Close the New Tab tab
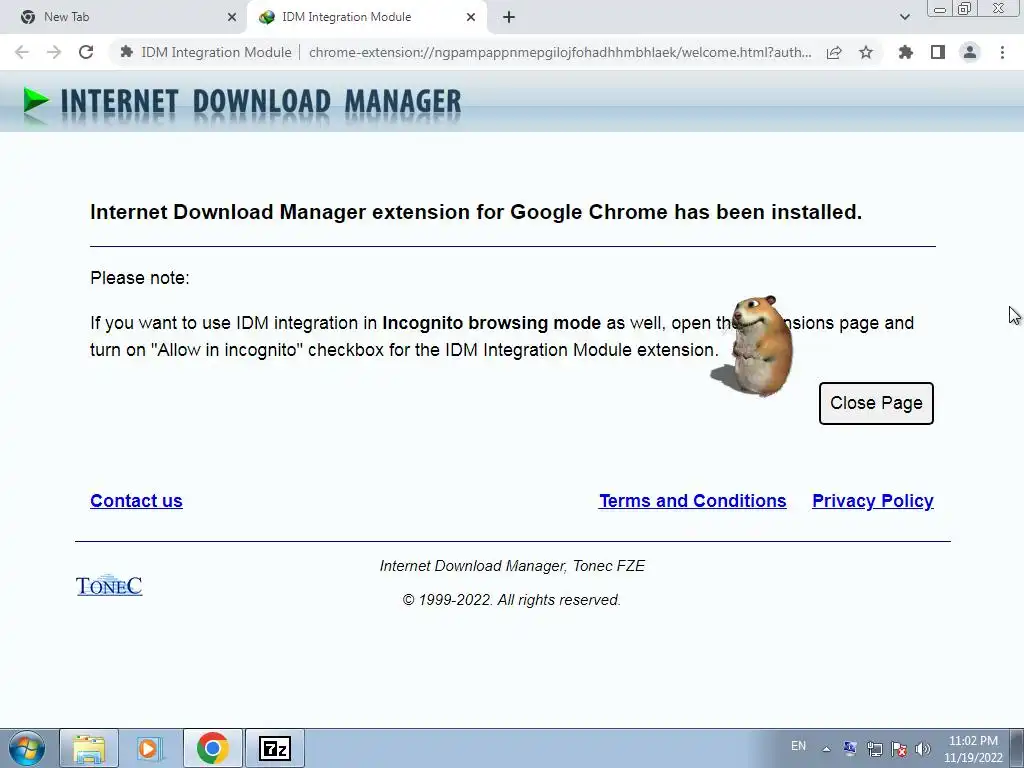The width and height of the screenshot is (1024, 768). [x=232, y=17]
